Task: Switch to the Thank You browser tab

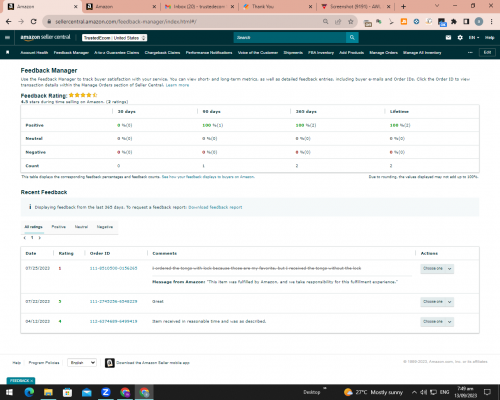Action: [x=278, y=6]
